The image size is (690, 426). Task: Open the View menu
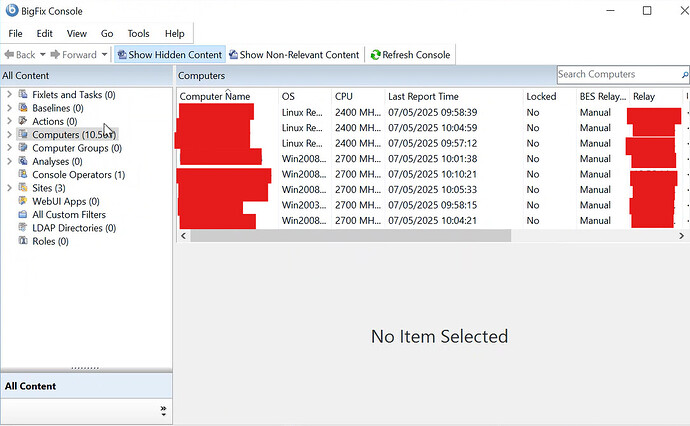click(77, 33)
